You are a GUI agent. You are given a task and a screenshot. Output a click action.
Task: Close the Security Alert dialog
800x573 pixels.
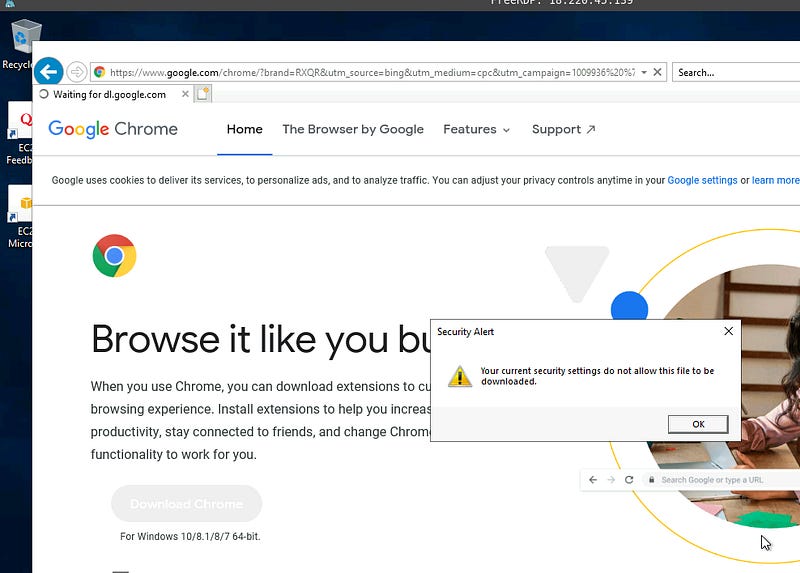pyautogui.click(x=729, y=331)
